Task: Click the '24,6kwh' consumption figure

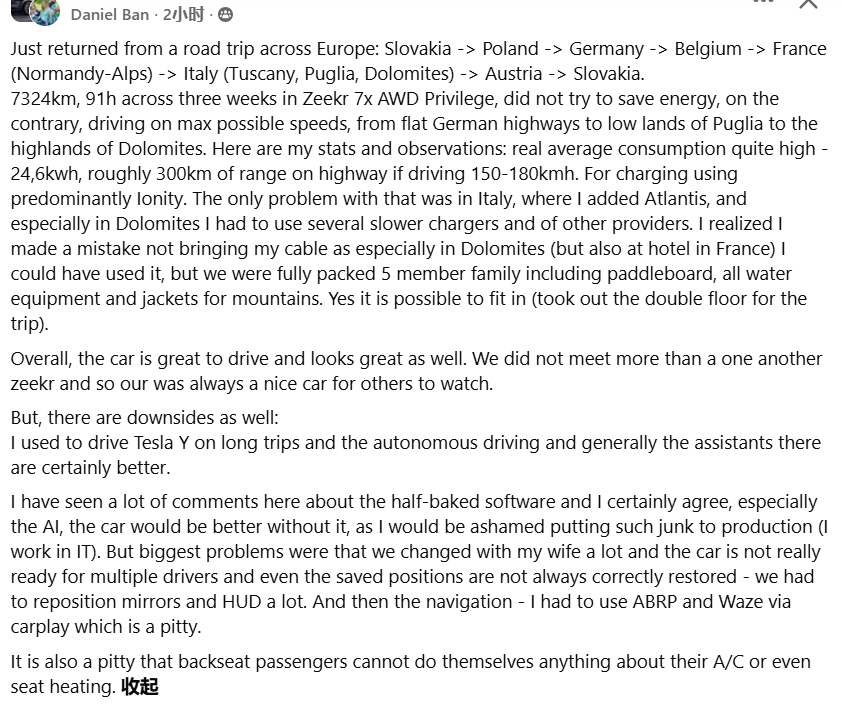Action: tap(45, 174)
